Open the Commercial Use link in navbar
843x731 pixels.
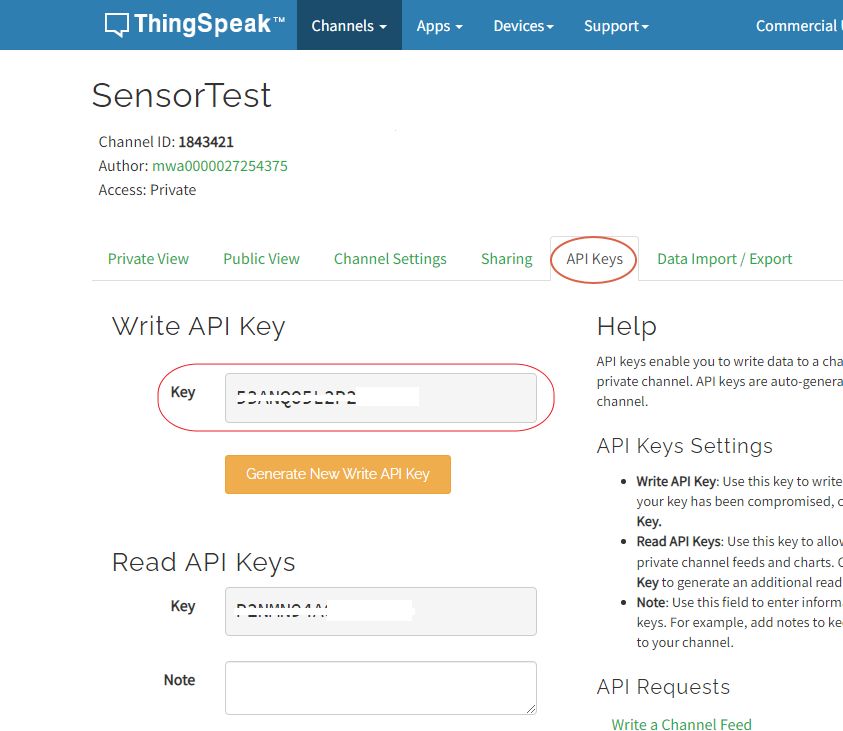799,25
